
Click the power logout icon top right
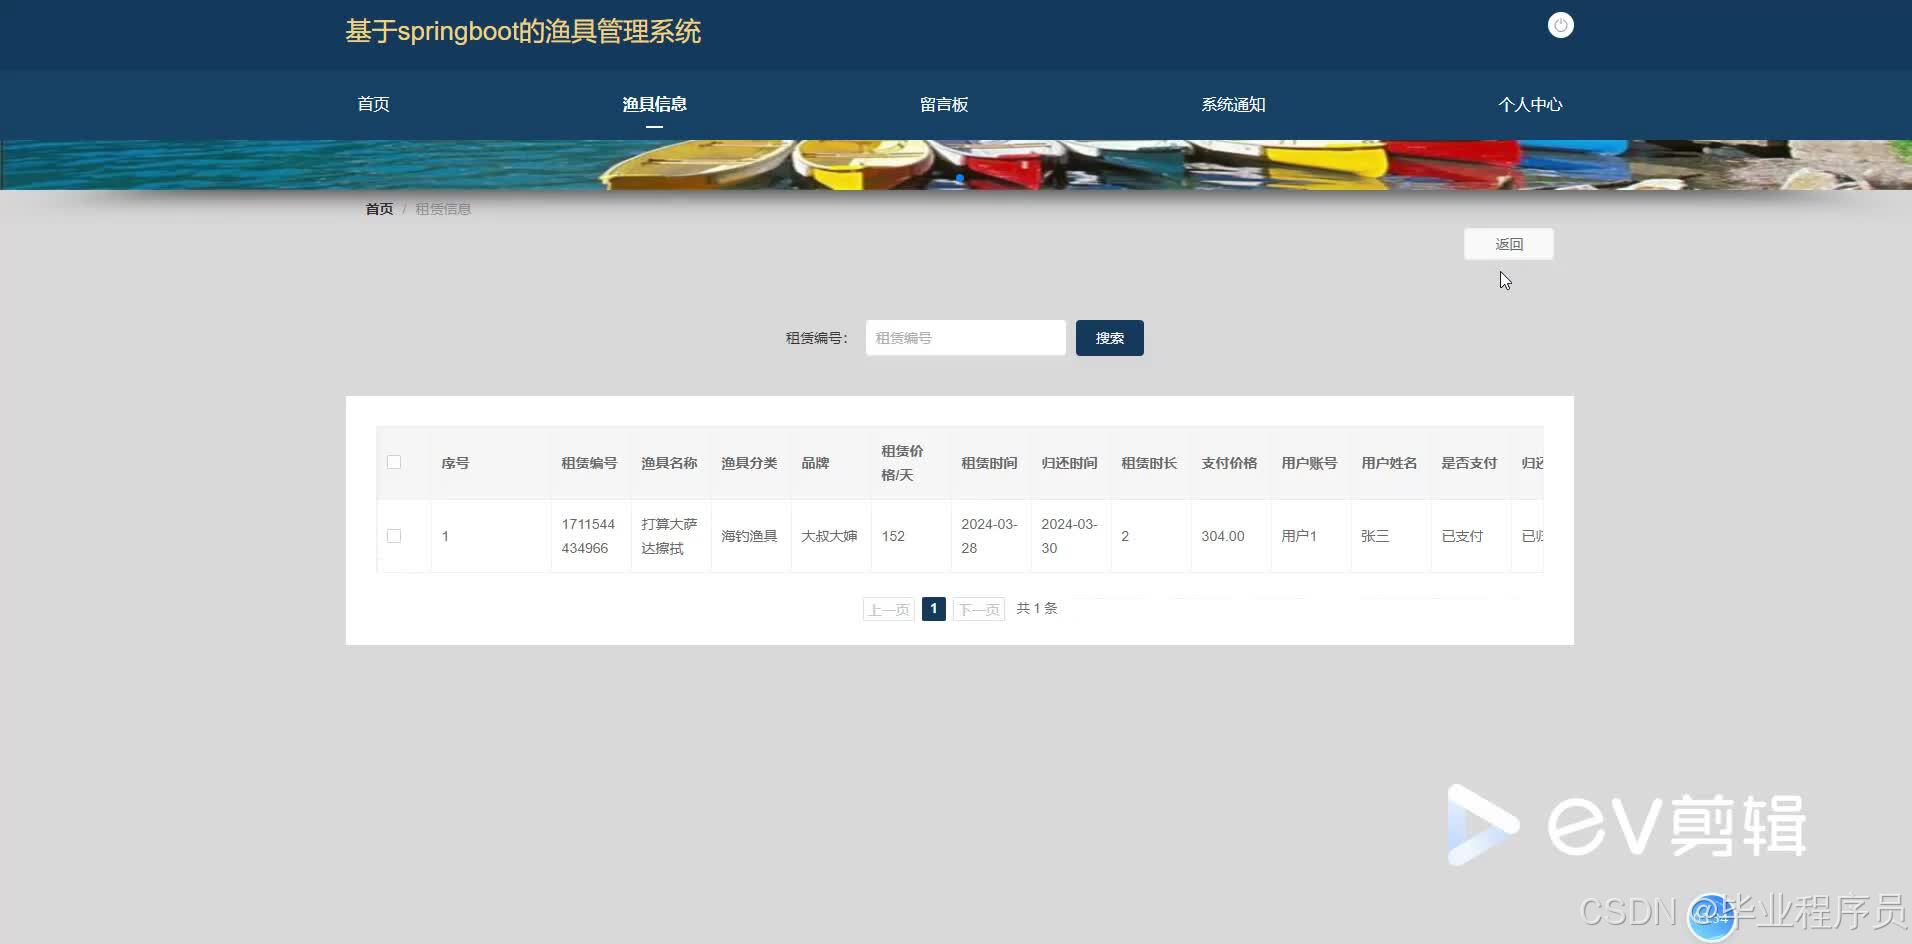(1560, 24)
